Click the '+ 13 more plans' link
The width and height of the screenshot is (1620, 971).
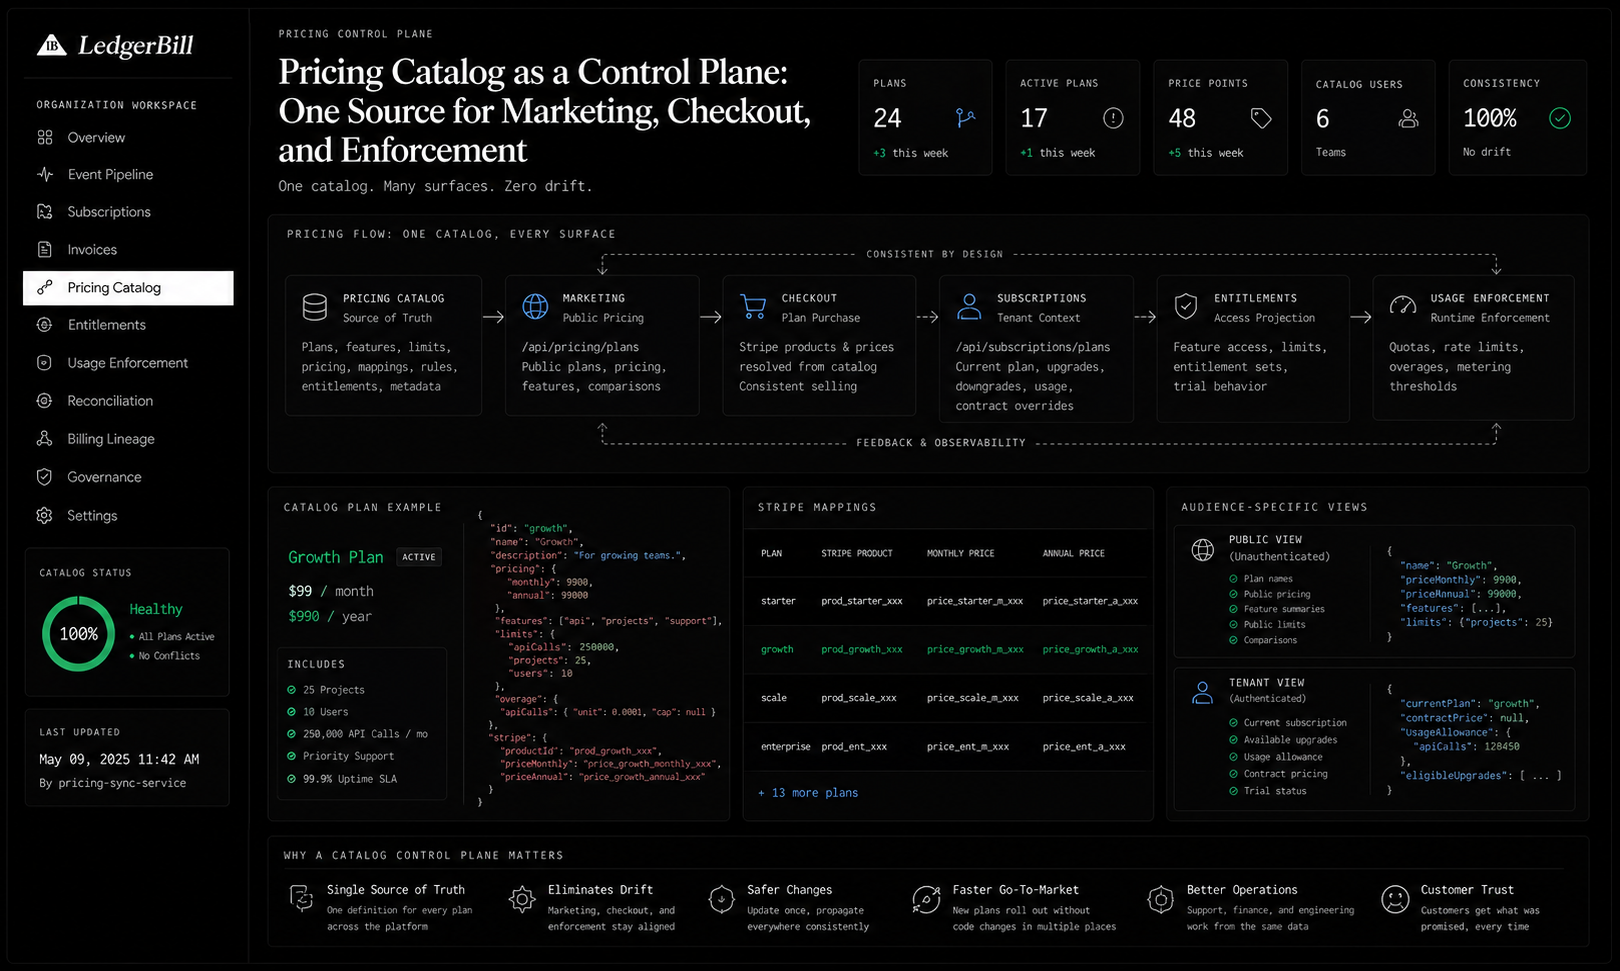(808, 793)
